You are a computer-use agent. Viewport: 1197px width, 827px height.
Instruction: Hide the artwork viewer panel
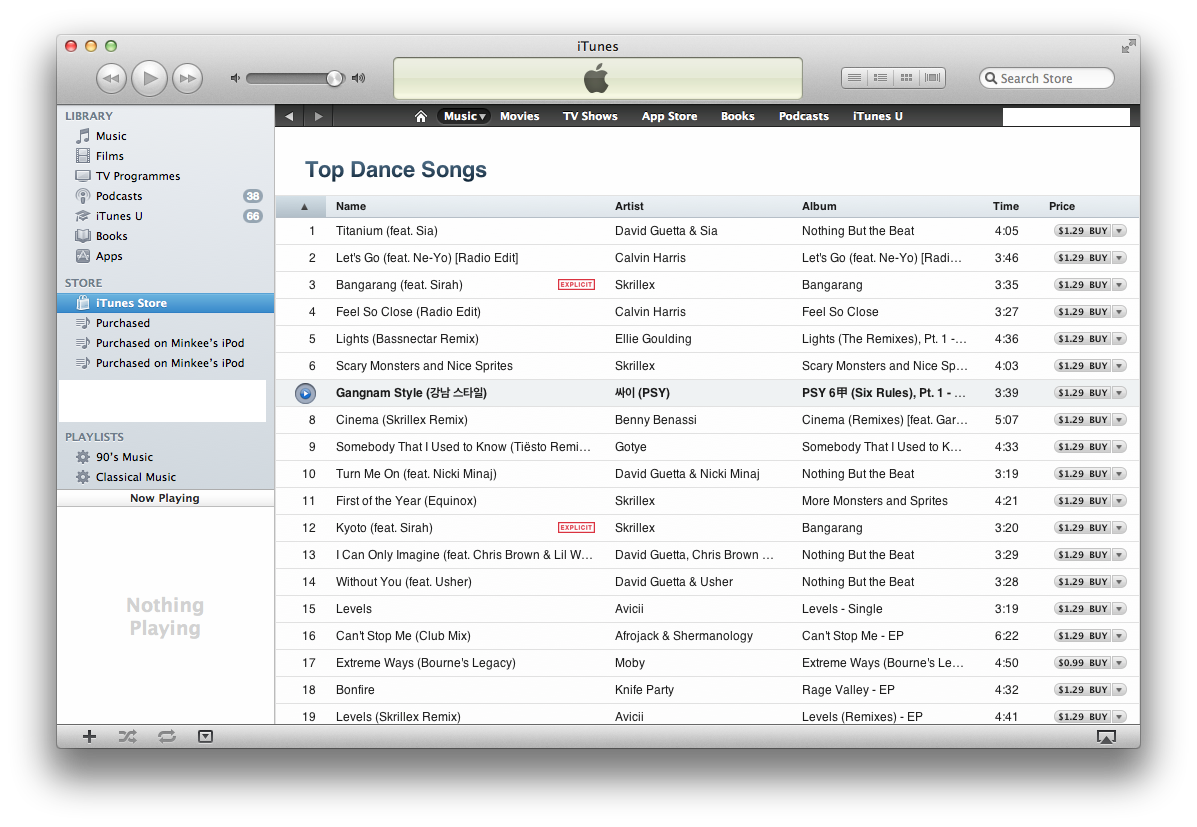click(205, 736)
